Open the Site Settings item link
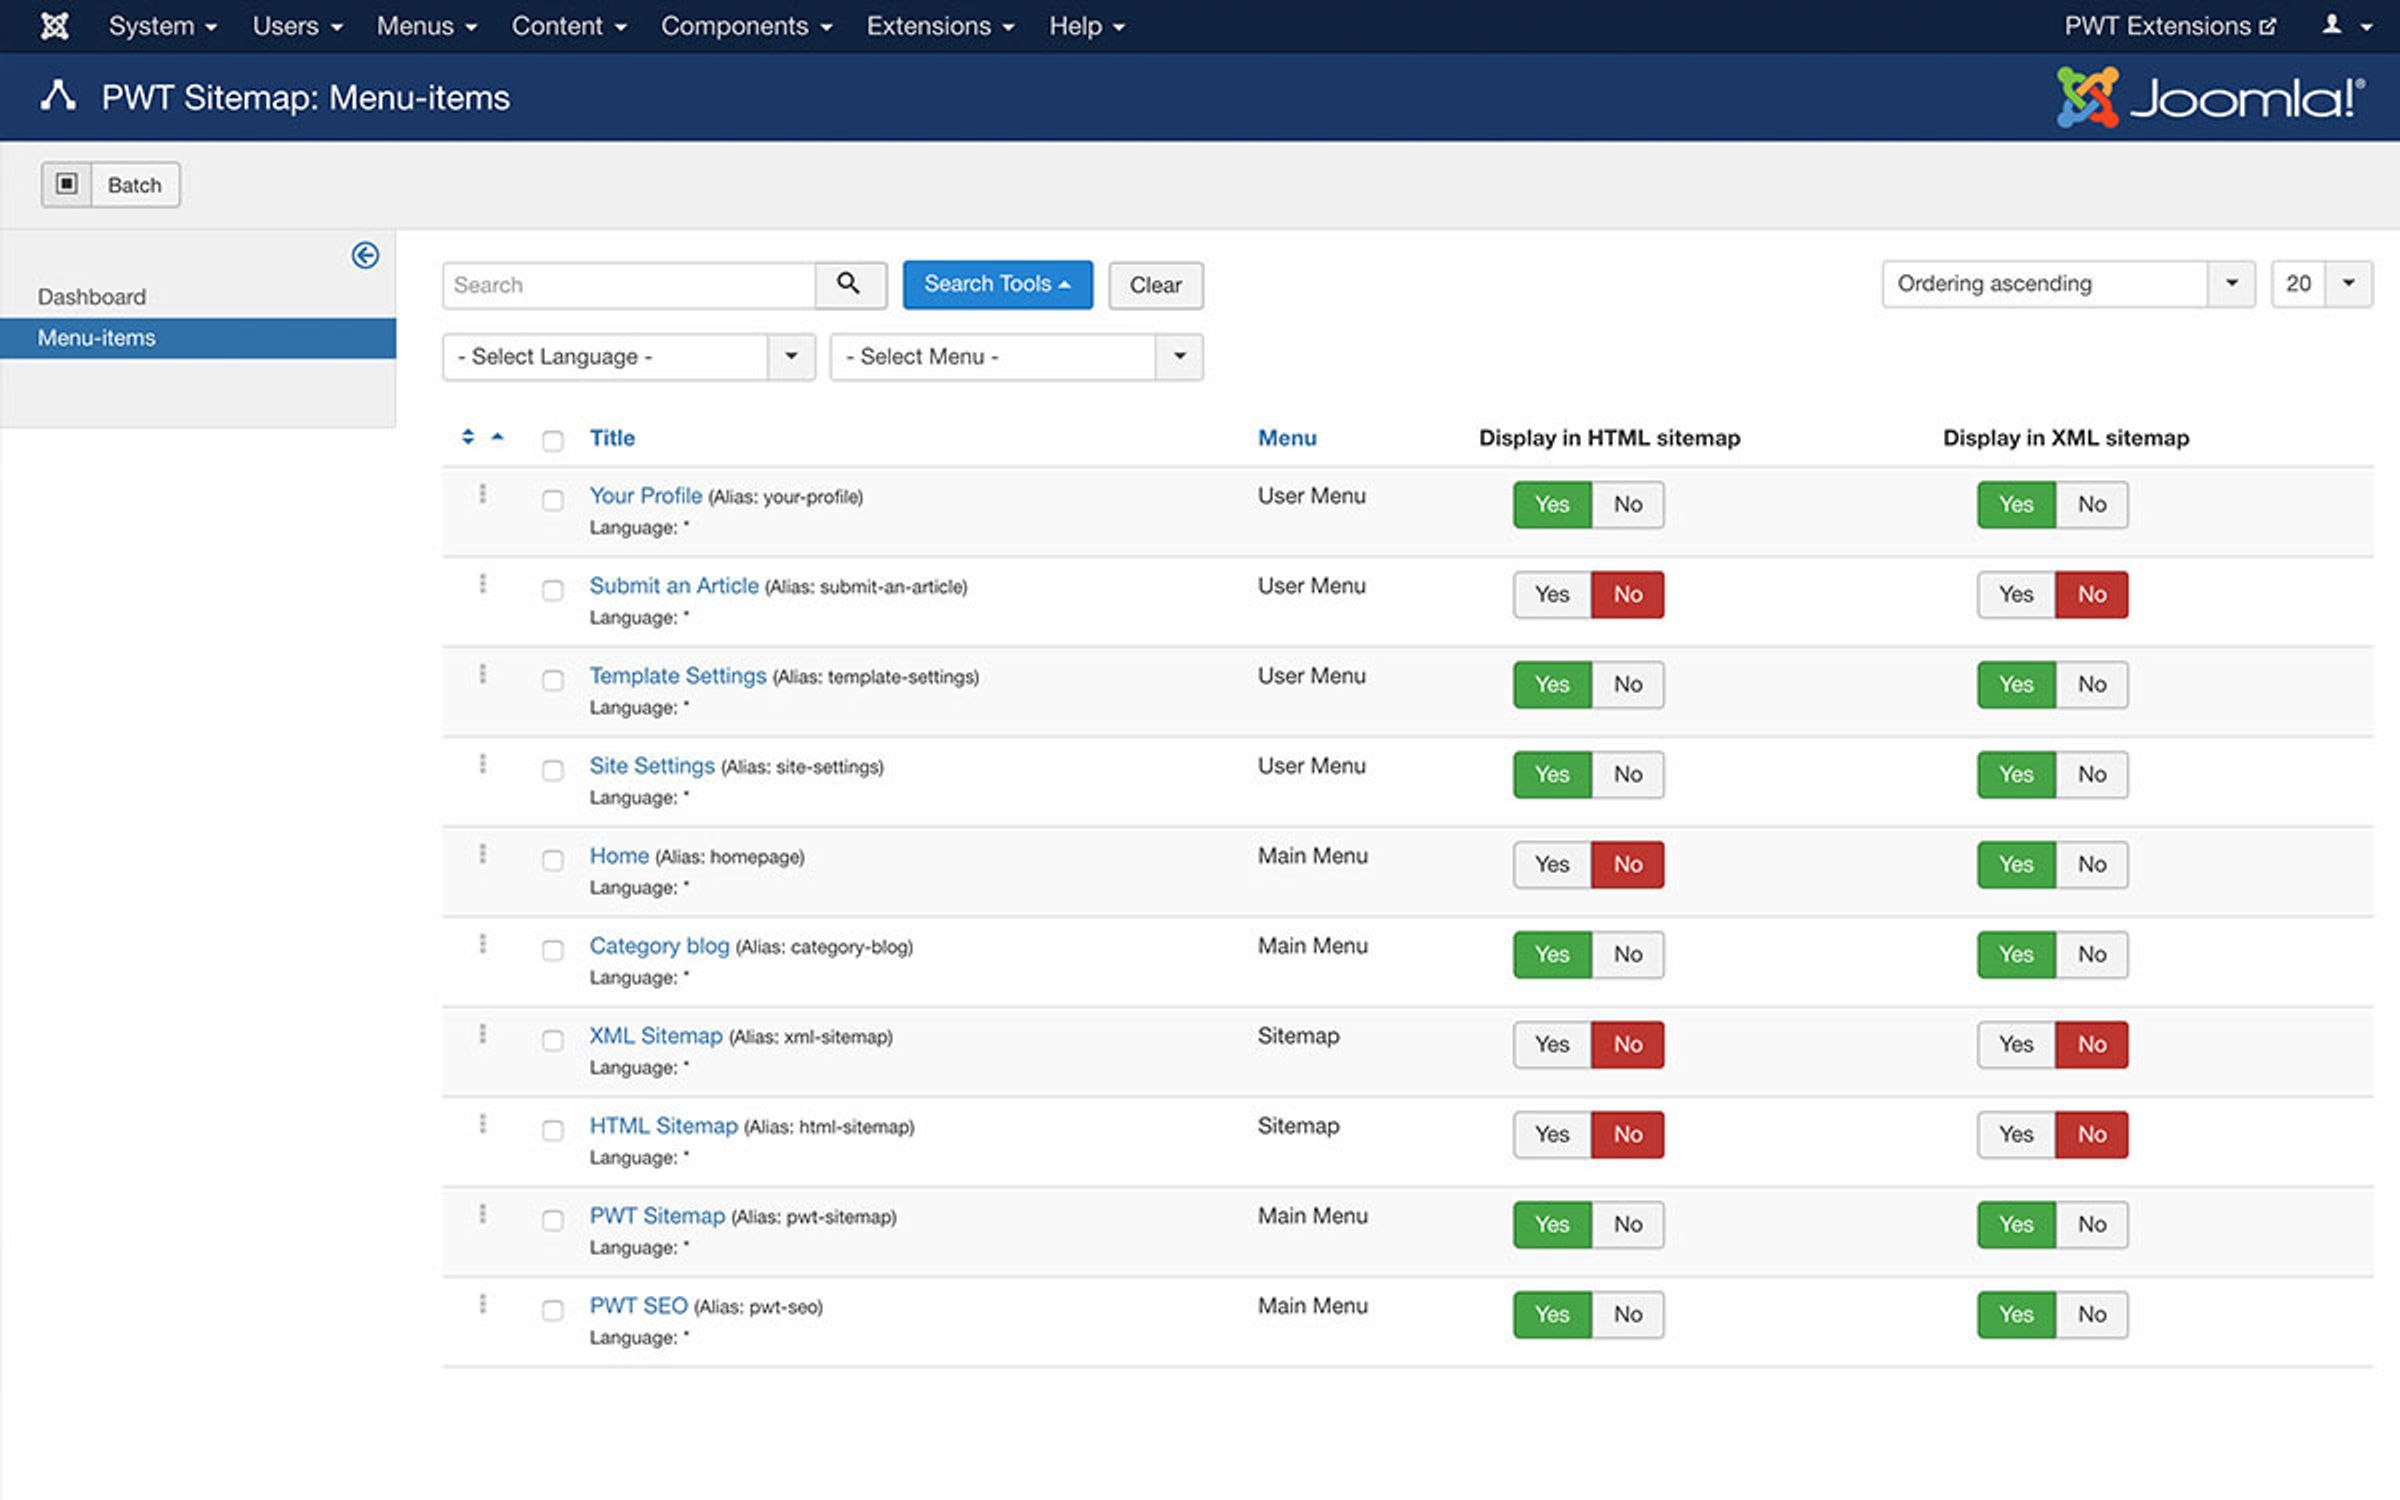 (x=652, y=765)
